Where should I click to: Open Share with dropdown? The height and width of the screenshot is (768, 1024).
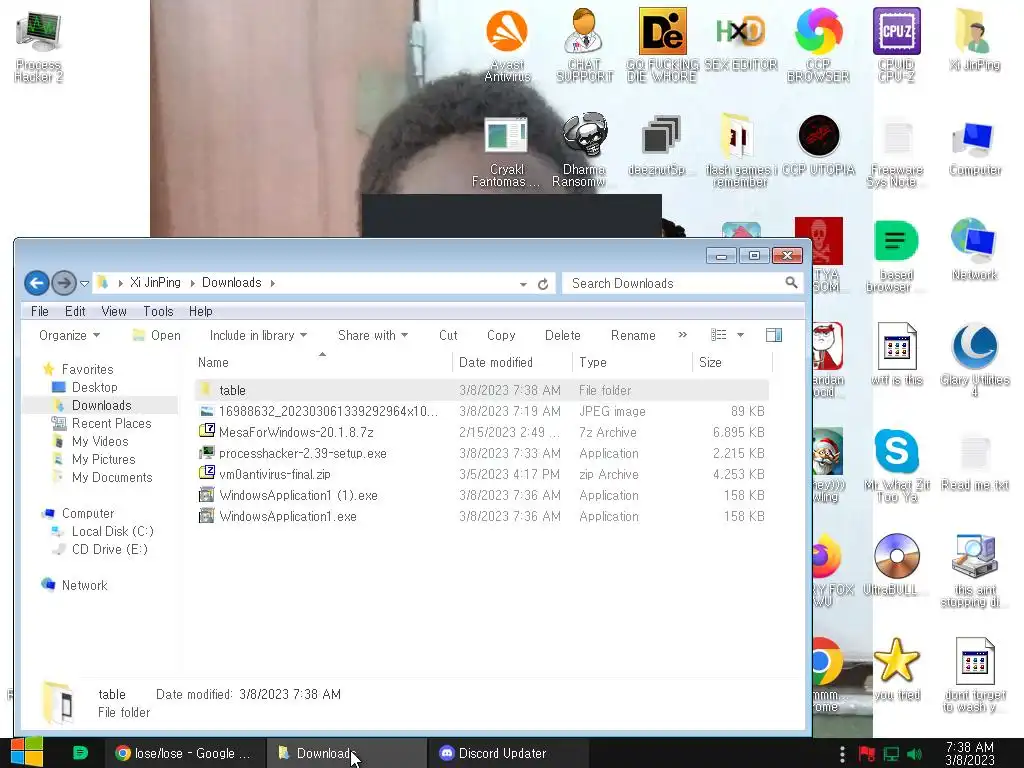(x=373, y=335)
